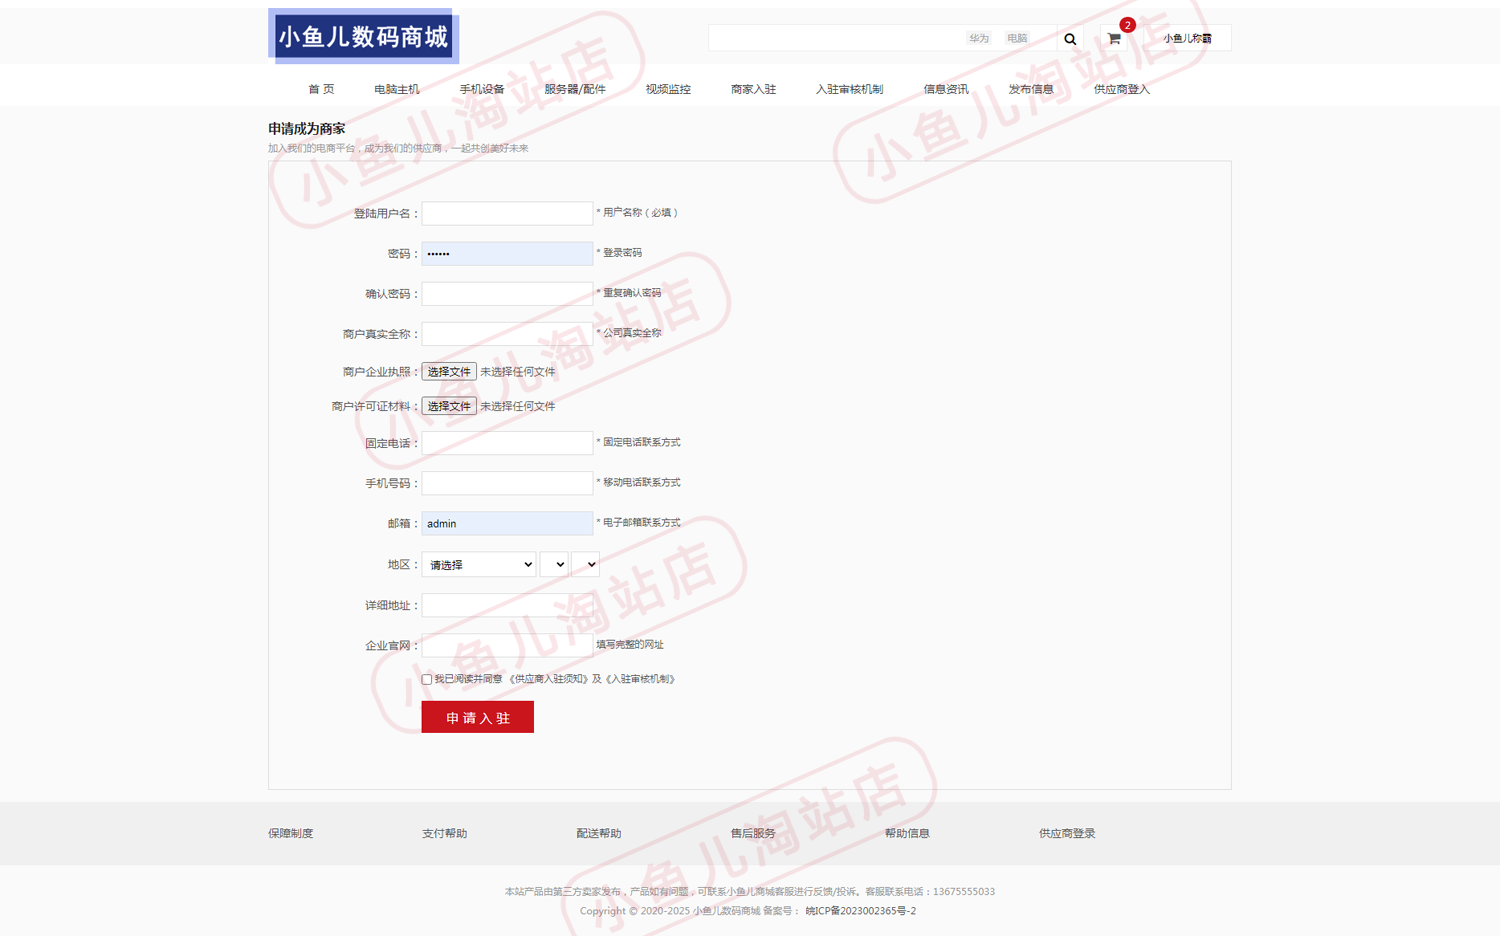Open 服务器/配件 category

[x=575, y=89]
